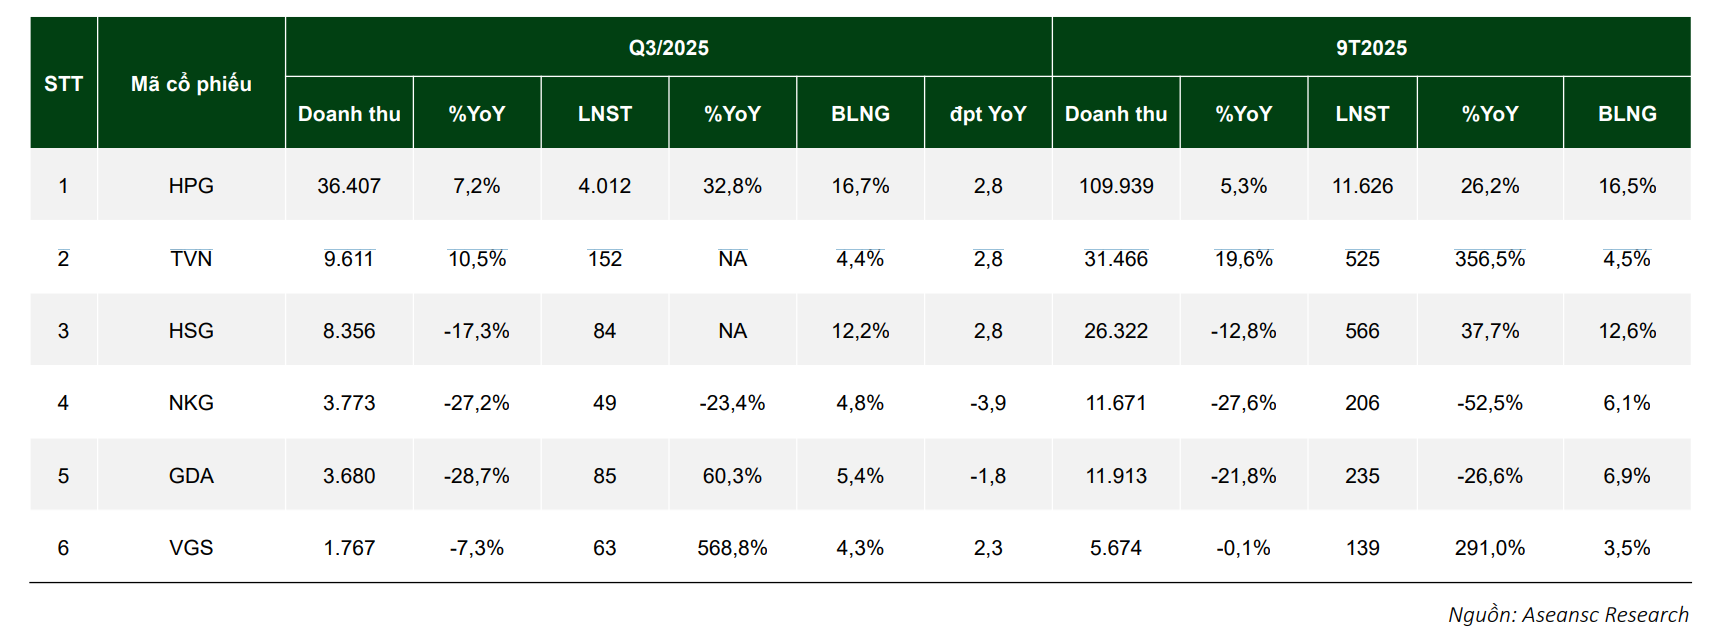The image size is (1710, 628).
Task: Click the GDA stock code cell
Action: [191, 476]
